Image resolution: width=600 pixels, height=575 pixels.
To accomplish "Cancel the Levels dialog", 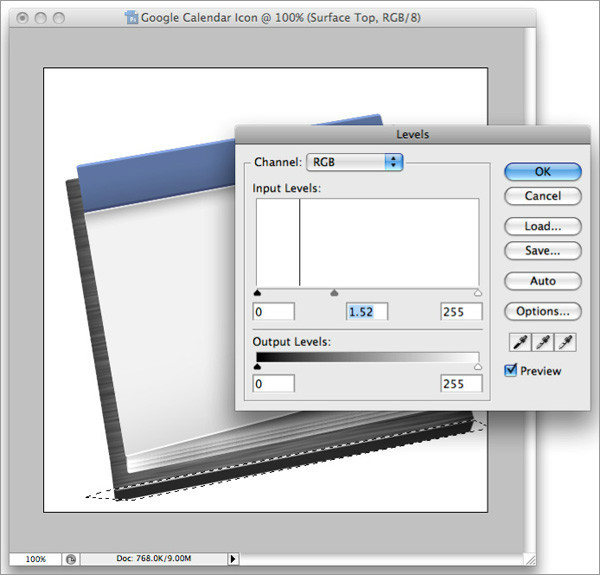I will pyautogui.click(x=542, y=196).
